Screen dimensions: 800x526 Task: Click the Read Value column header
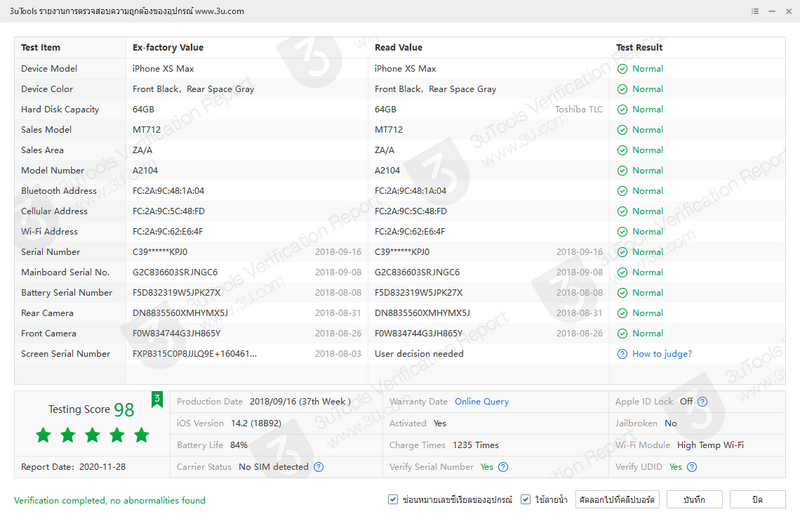pyautogui.click(x=398, y=47)
